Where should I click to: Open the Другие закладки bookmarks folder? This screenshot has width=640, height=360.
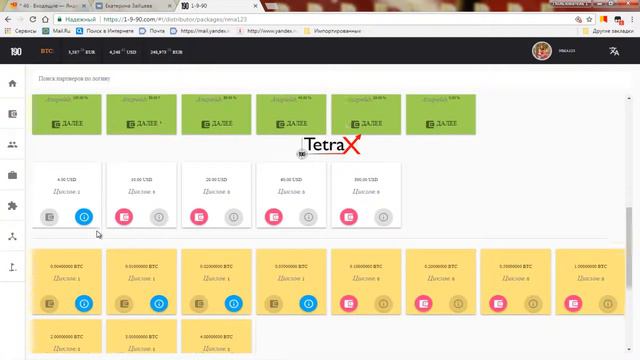[608, 31]
